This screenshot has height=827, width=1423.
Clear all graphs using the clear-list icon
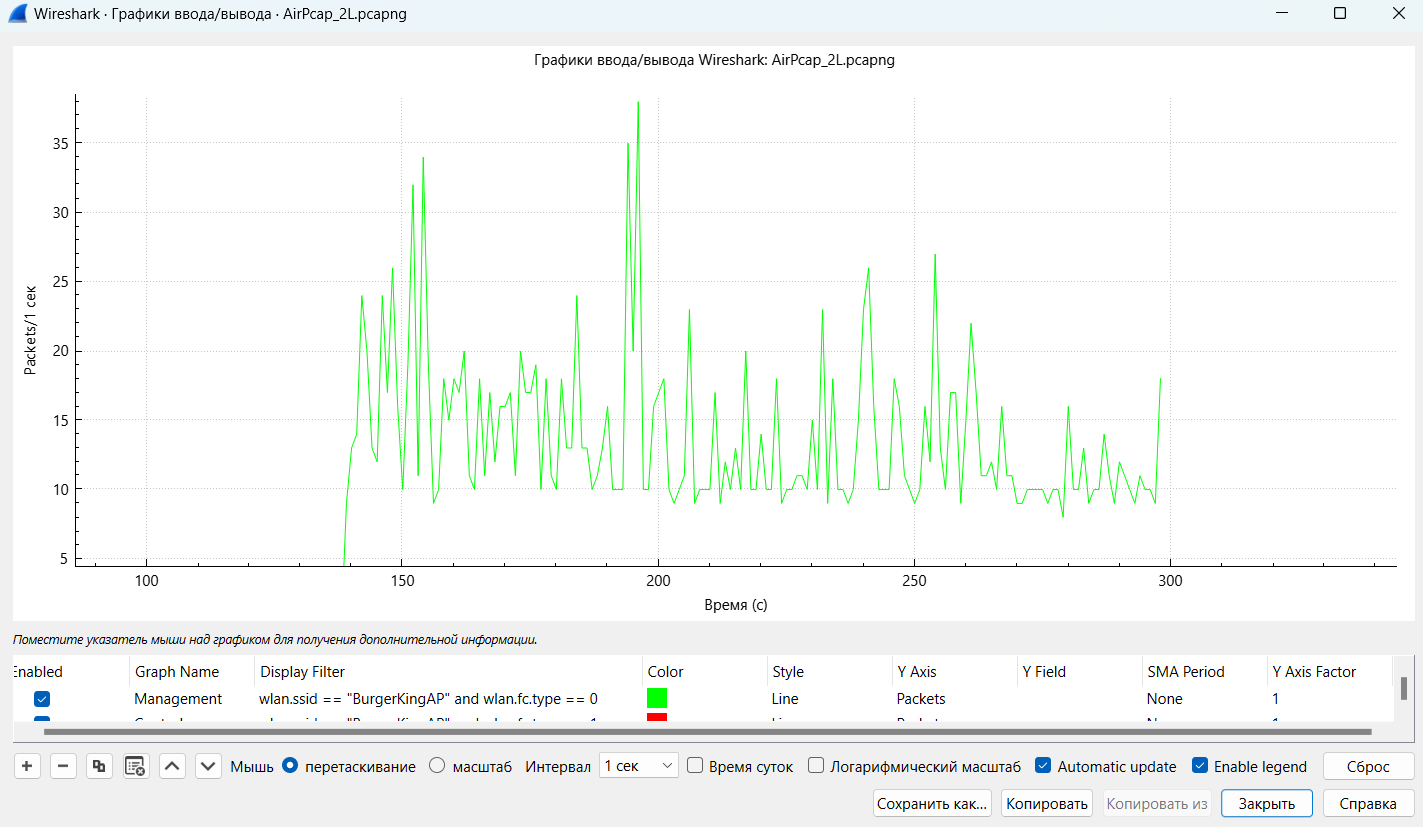135,766
